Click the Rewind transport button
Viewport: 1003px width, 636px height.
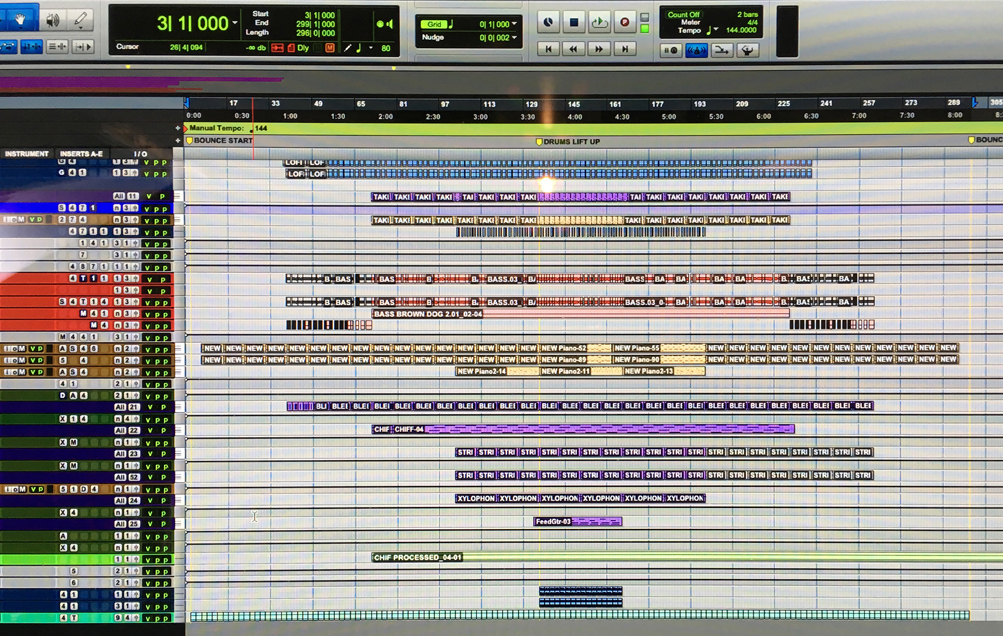(573, 48)
